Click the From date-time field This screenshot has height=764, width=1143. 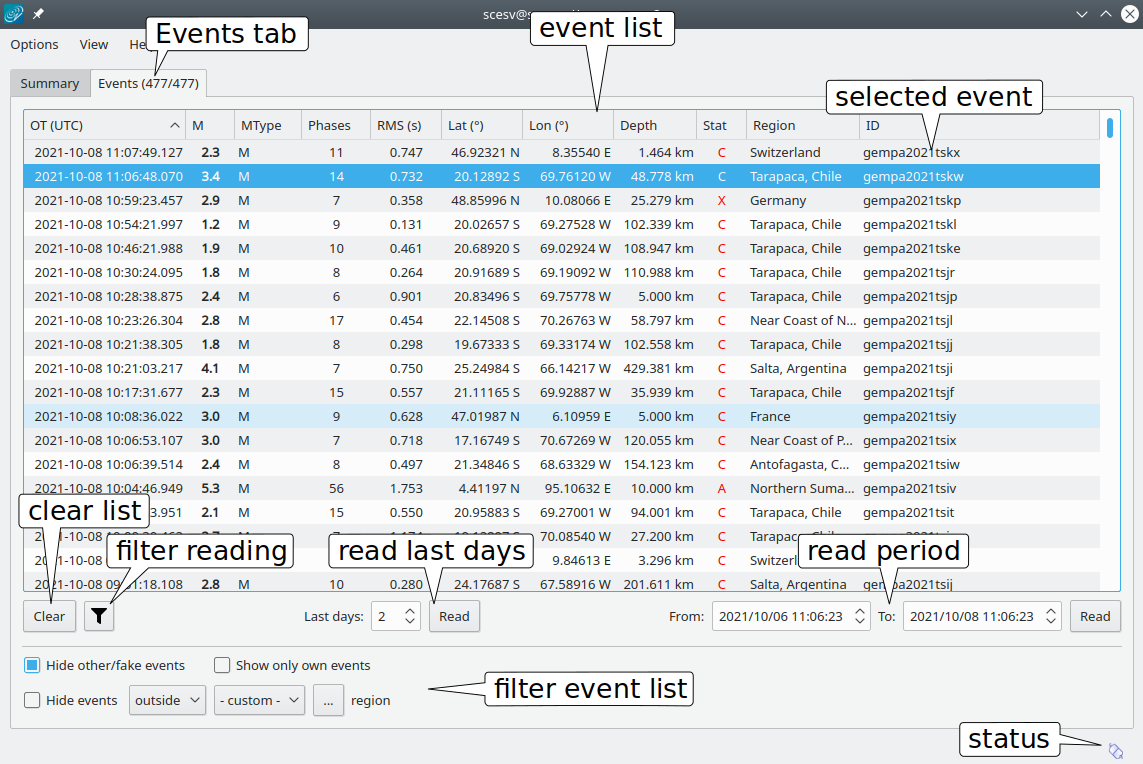coord(782,616)
